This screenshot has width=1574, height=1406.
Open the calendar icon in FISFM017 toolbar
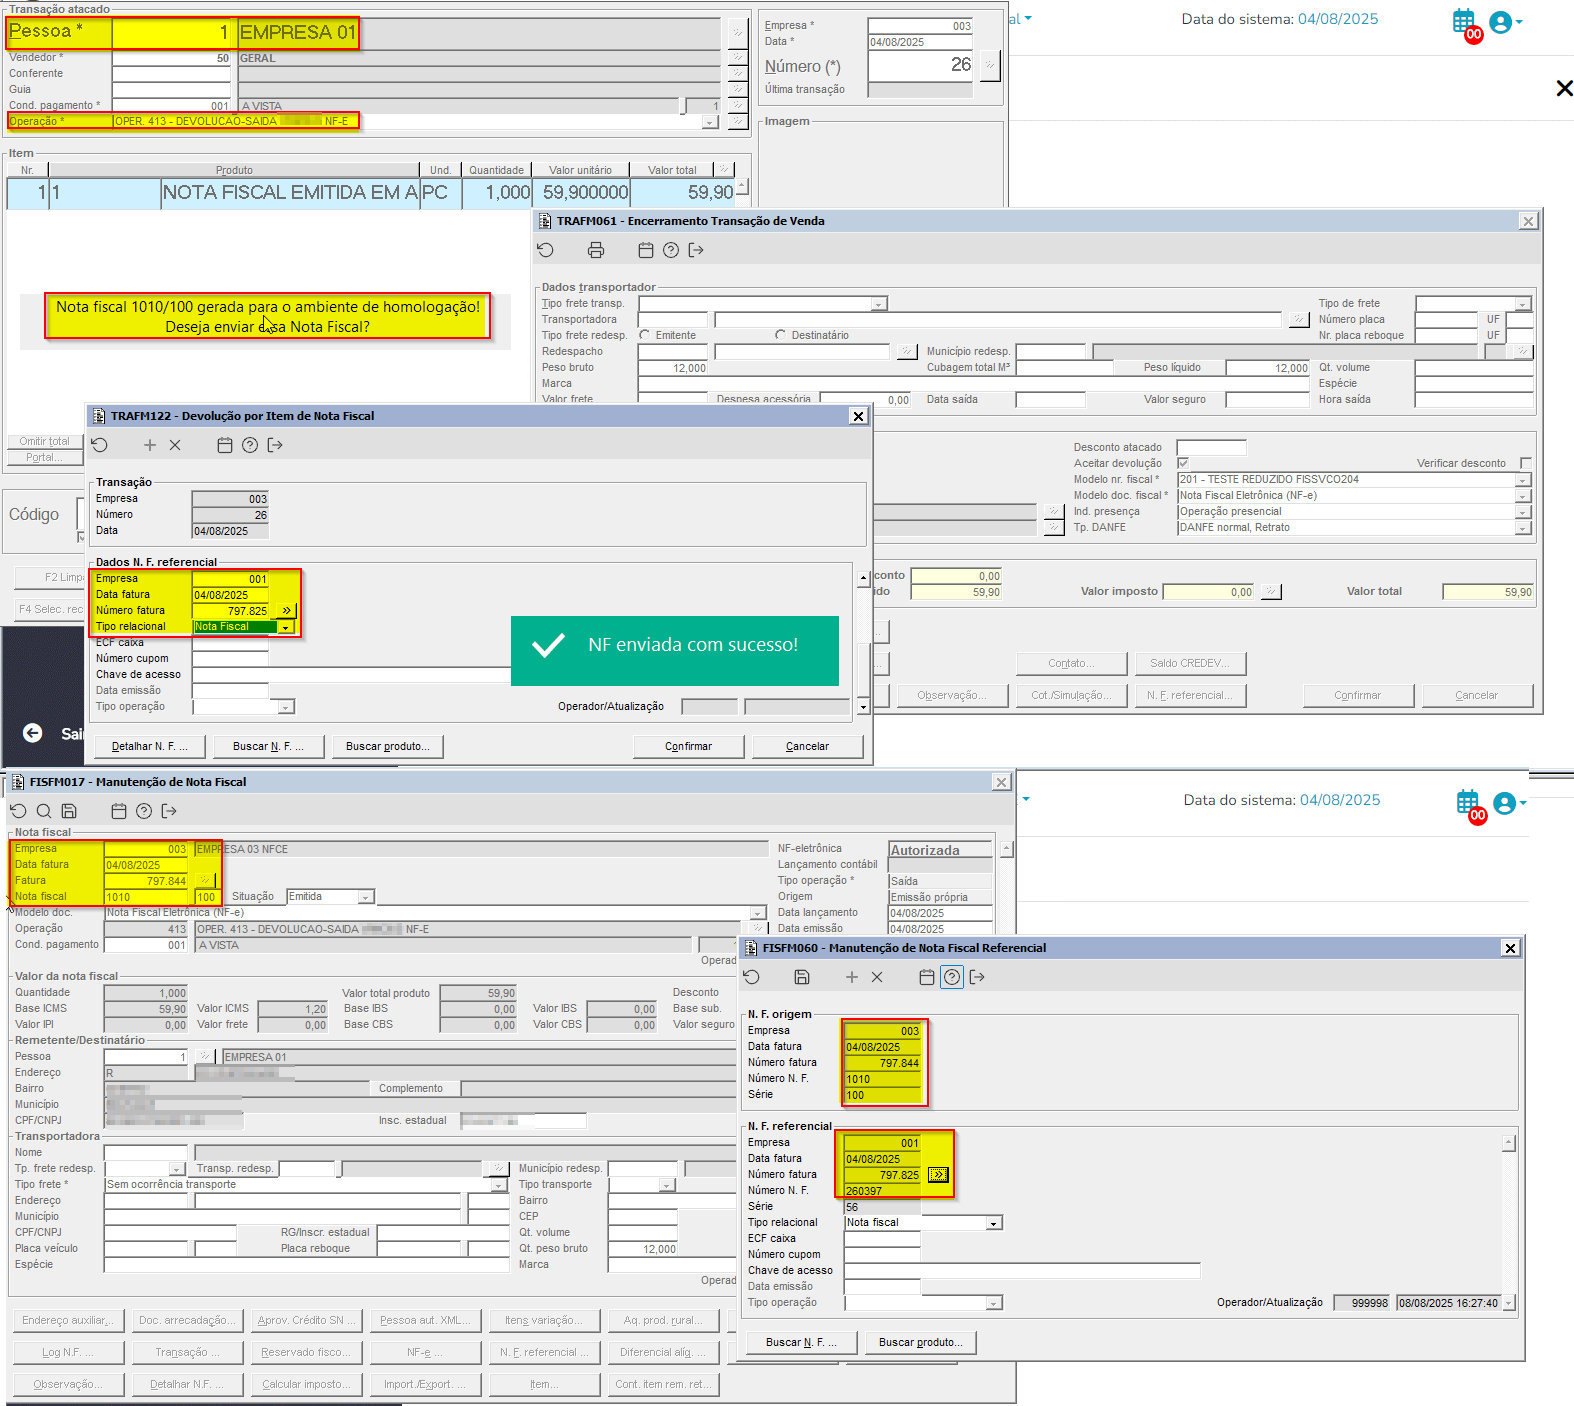[119, 811]
